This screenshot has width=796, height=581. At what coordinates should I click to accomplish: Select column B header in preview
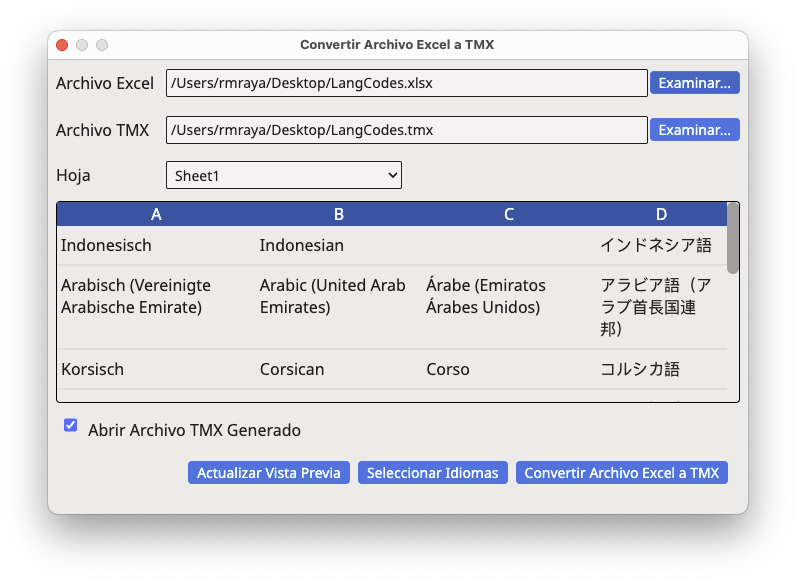[x=339, y=214]
